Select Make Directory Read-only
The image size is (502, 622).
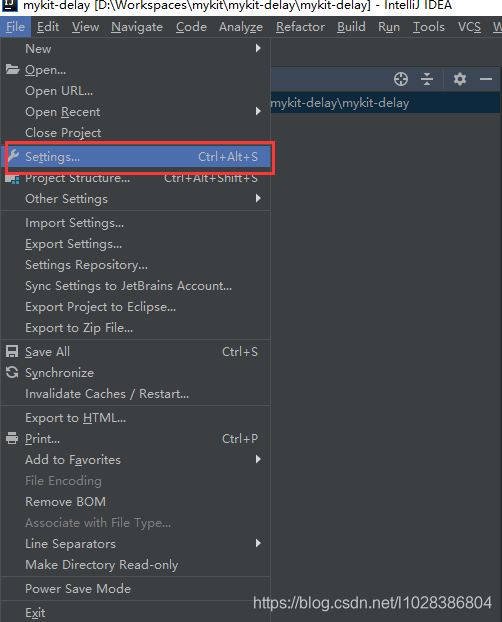click(136, 564)
